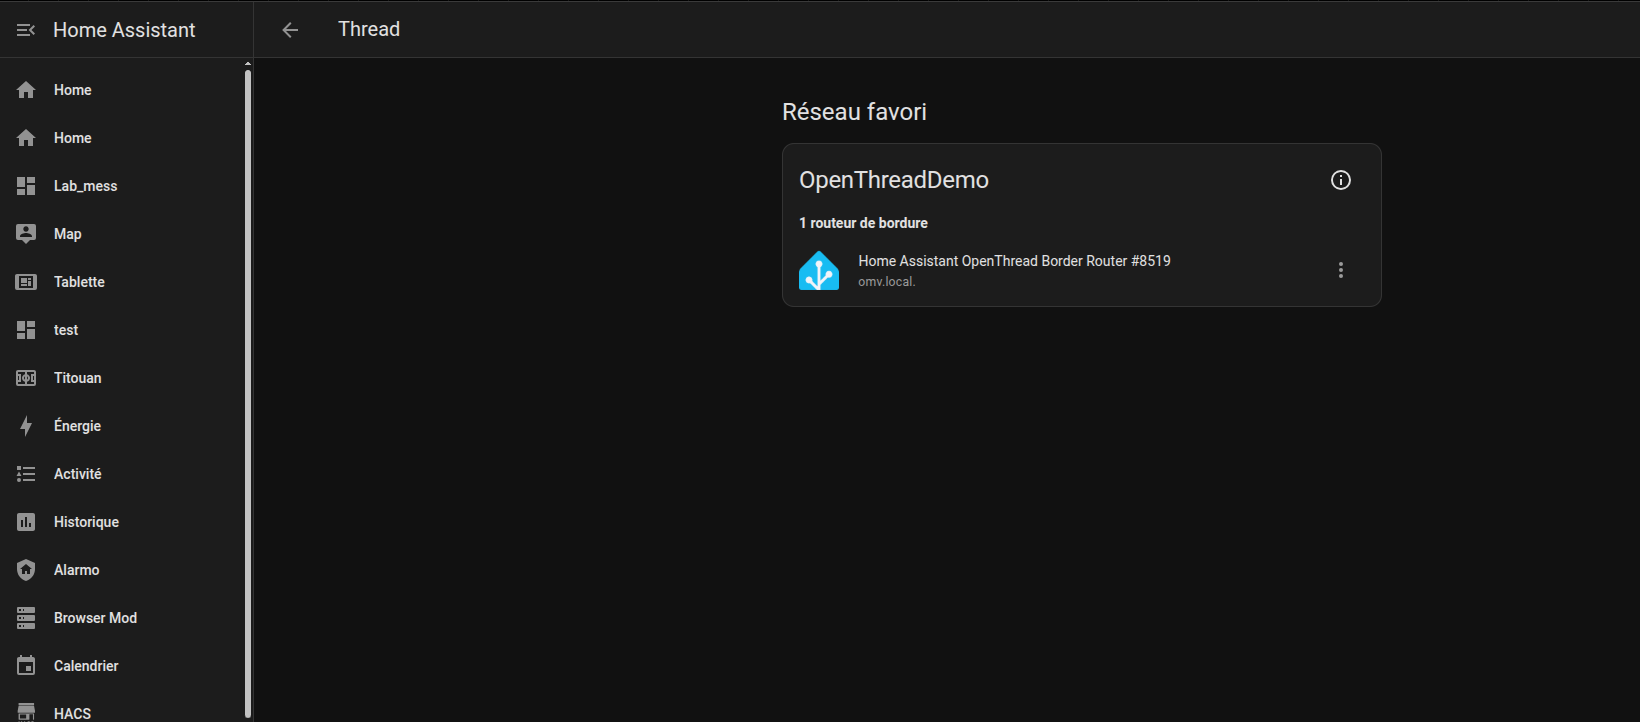Screen dimensions: 1640x722
Task: Open the test dashboard
Action: [x=66, y=330]
